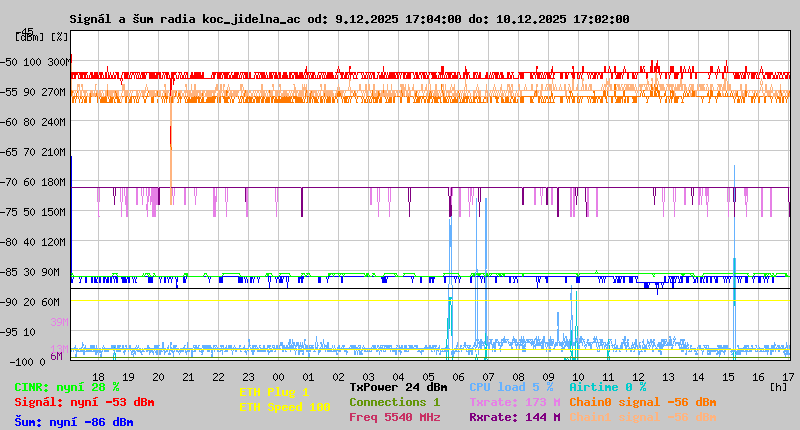Click the '00' hour label on the x-axis

pyautogui.click(x=279, y=377)
